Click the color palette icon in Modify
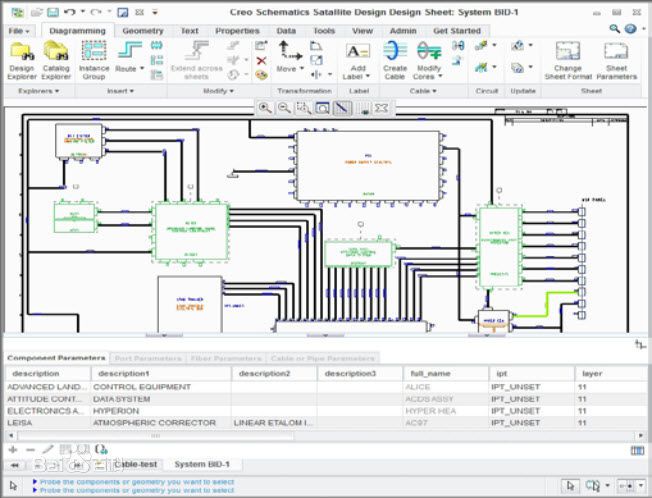The width and height of the screenshot is (652, 498). click(x=261, y=75)
